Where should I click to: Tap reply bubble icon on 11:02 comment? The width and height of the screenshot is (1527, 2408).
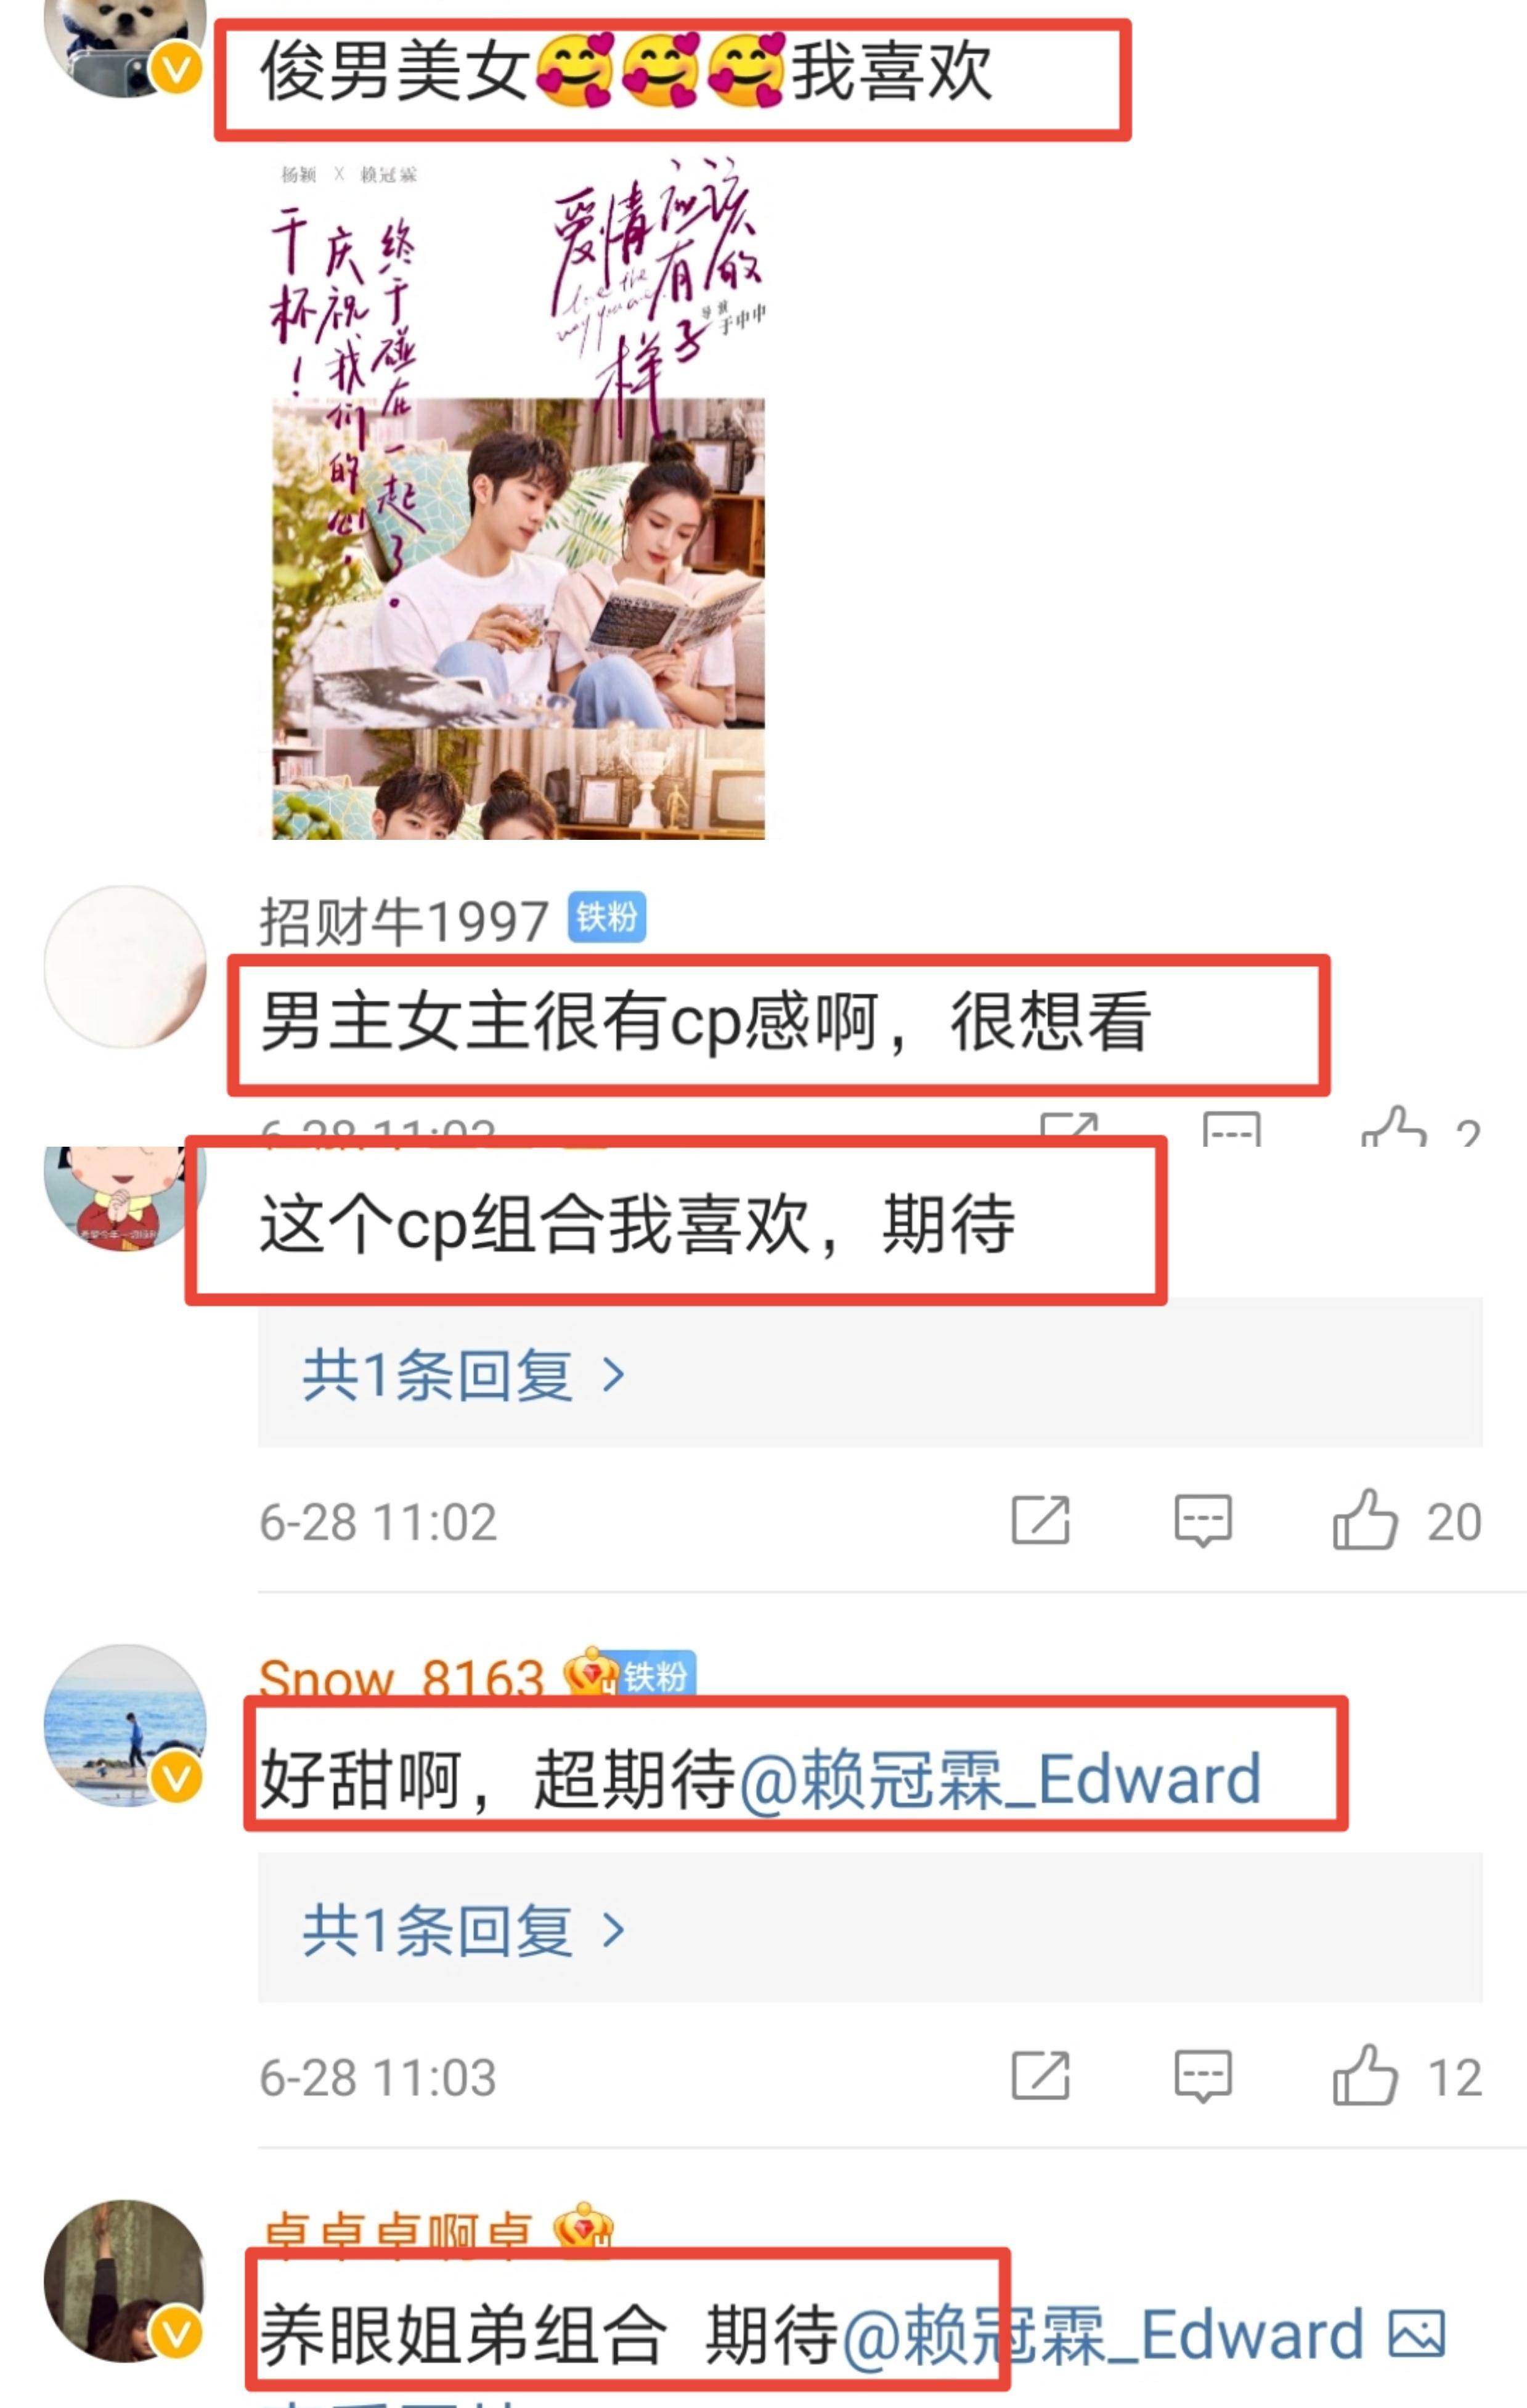[1202, 1521]
